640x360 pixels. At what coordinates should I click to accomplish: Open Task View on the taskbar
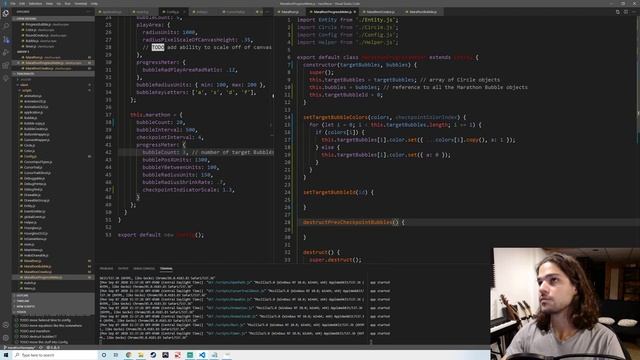tap(116, 355)
